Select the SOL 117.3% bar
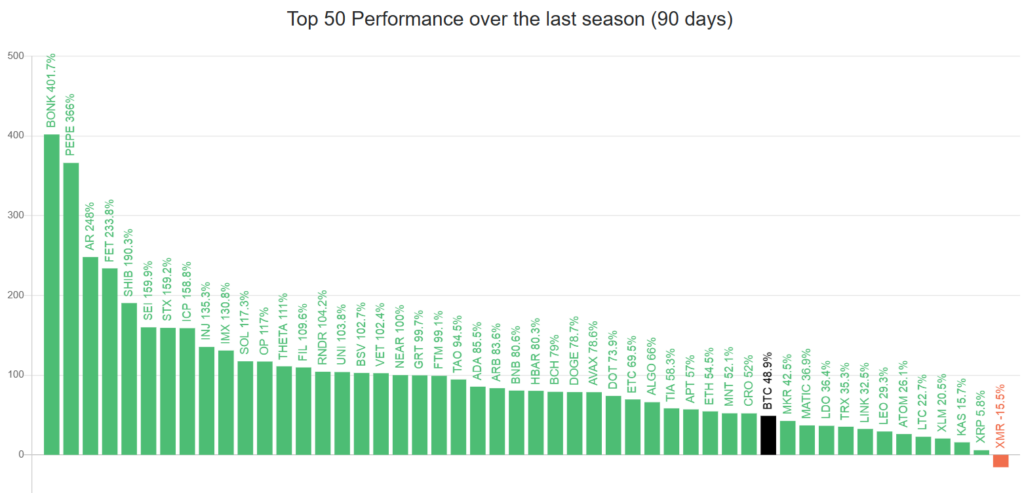The height and width of the screenshot is (493, 1024). coord(246,407)
